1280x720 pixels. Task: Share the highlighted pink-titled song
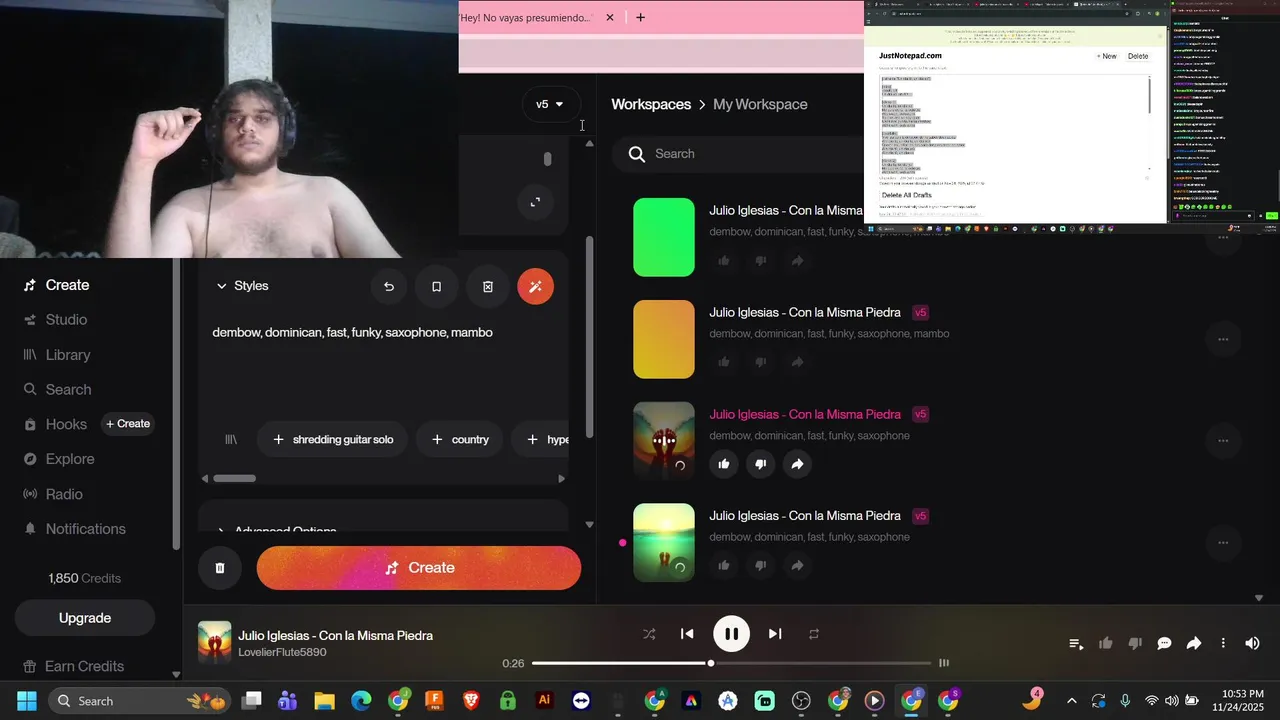[797, 464]
